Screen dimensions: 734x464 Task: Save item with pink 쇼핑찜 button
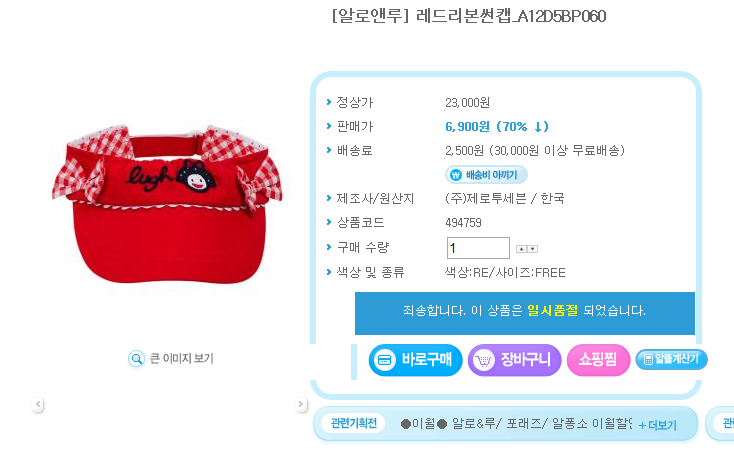pyautogui.click(x=598, y=360)
